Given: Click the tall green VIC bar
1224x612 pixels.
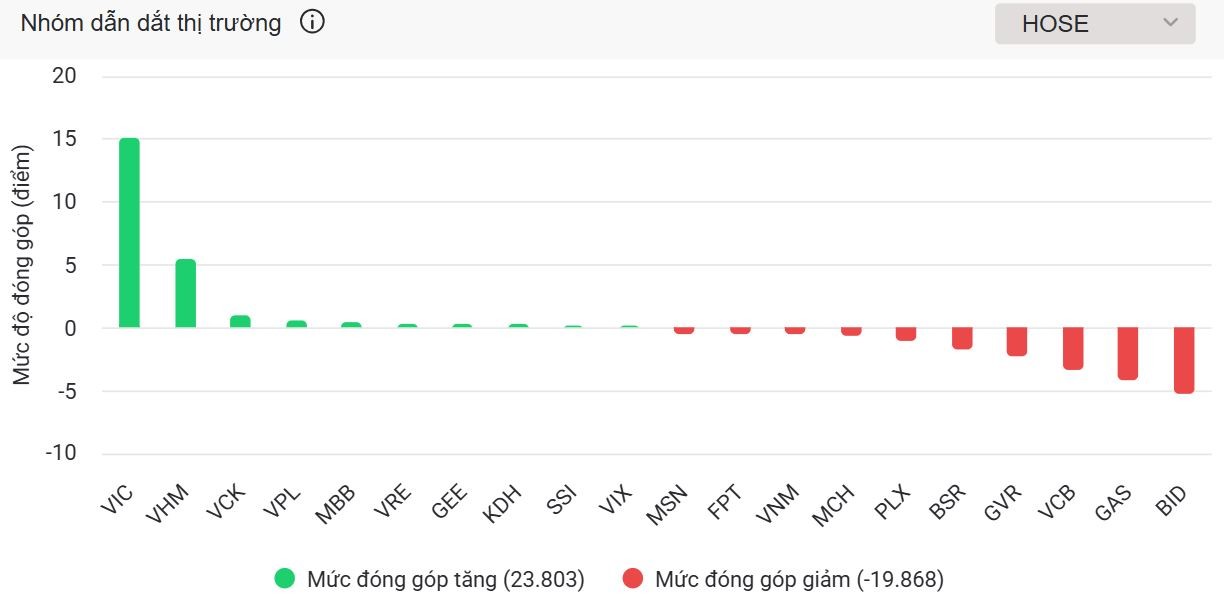Looking at the screenshot, I should click(x=129, y=233).
